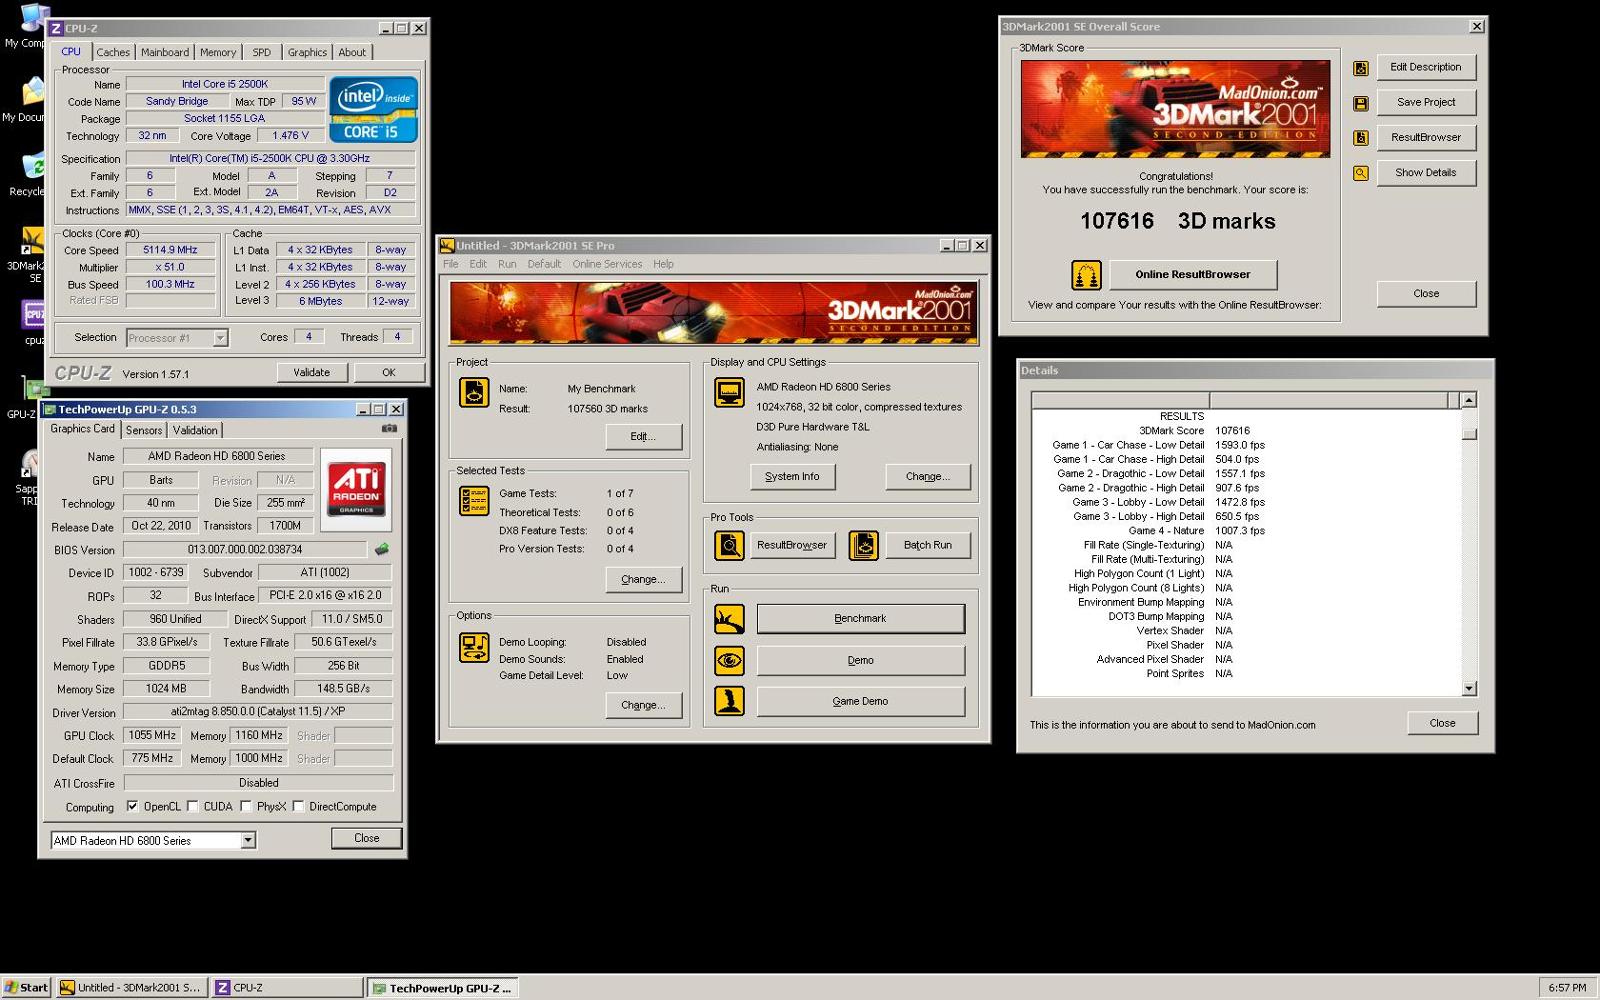Open the File menu in 3DMark2001

pyautogui.click(x=451, y=264)
